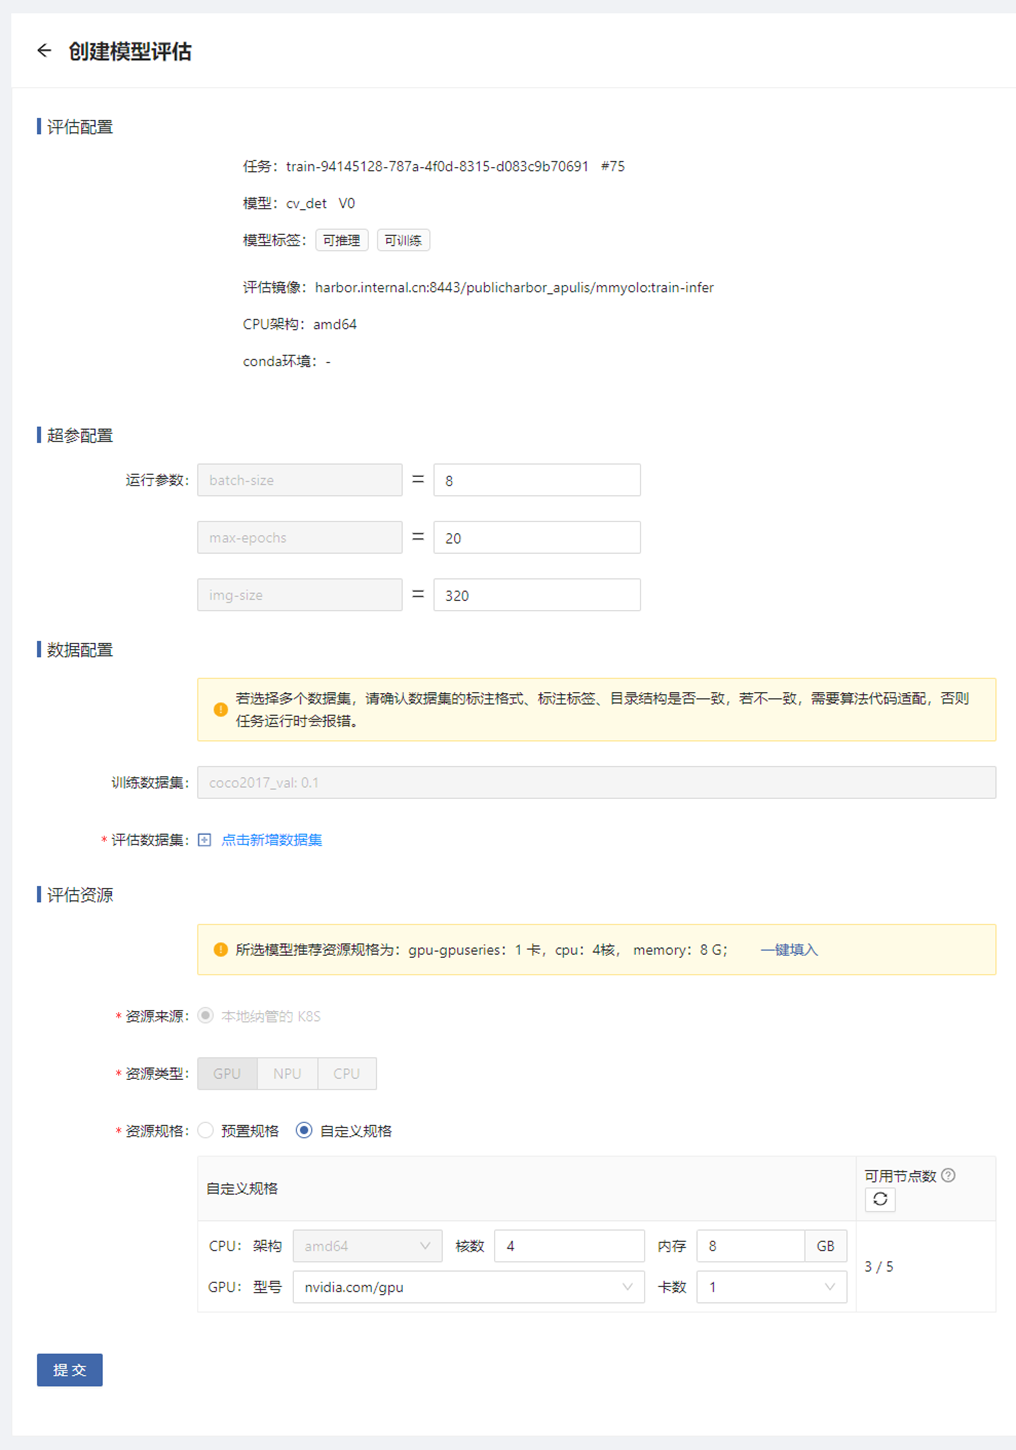Click the max-epochs parameter name field
Image resolution: width=1016 pixels, height=1450 pixels.
point(300,538)
